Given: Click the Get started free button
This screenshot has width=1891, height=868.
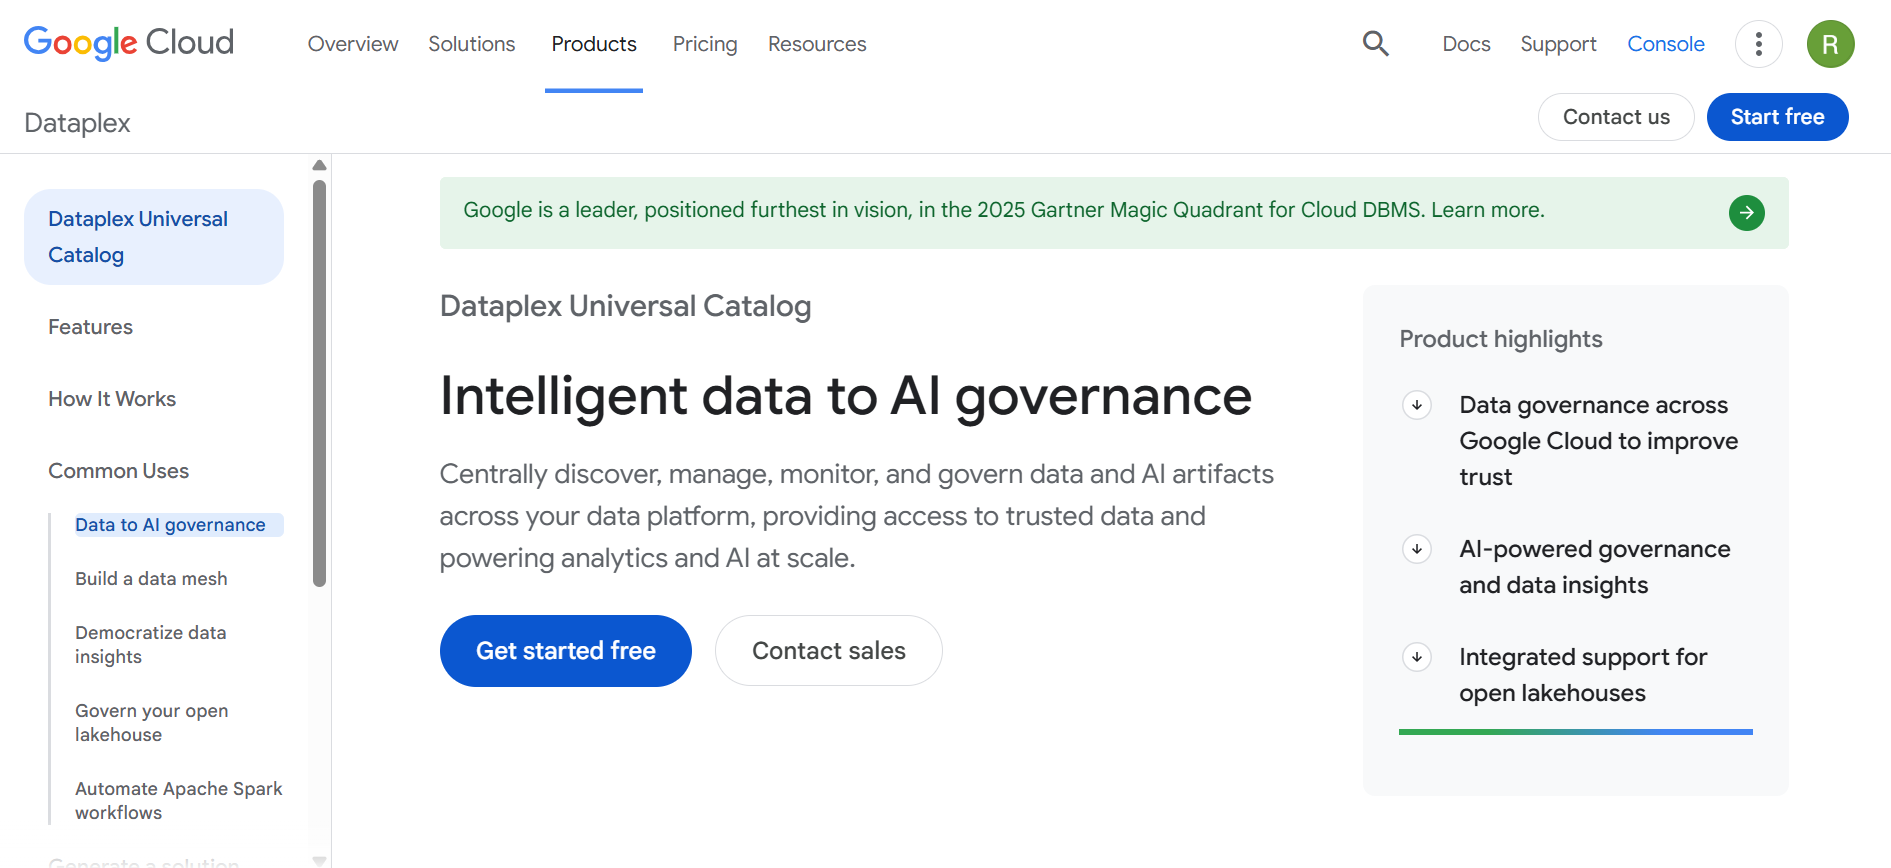Looking at the screenshot, I should pos(566,651).
